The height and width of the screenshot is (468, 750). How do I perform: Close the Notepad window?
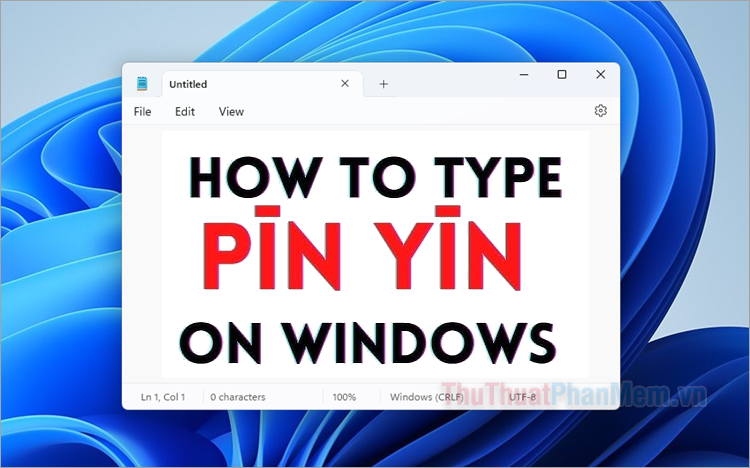(600, 75)
